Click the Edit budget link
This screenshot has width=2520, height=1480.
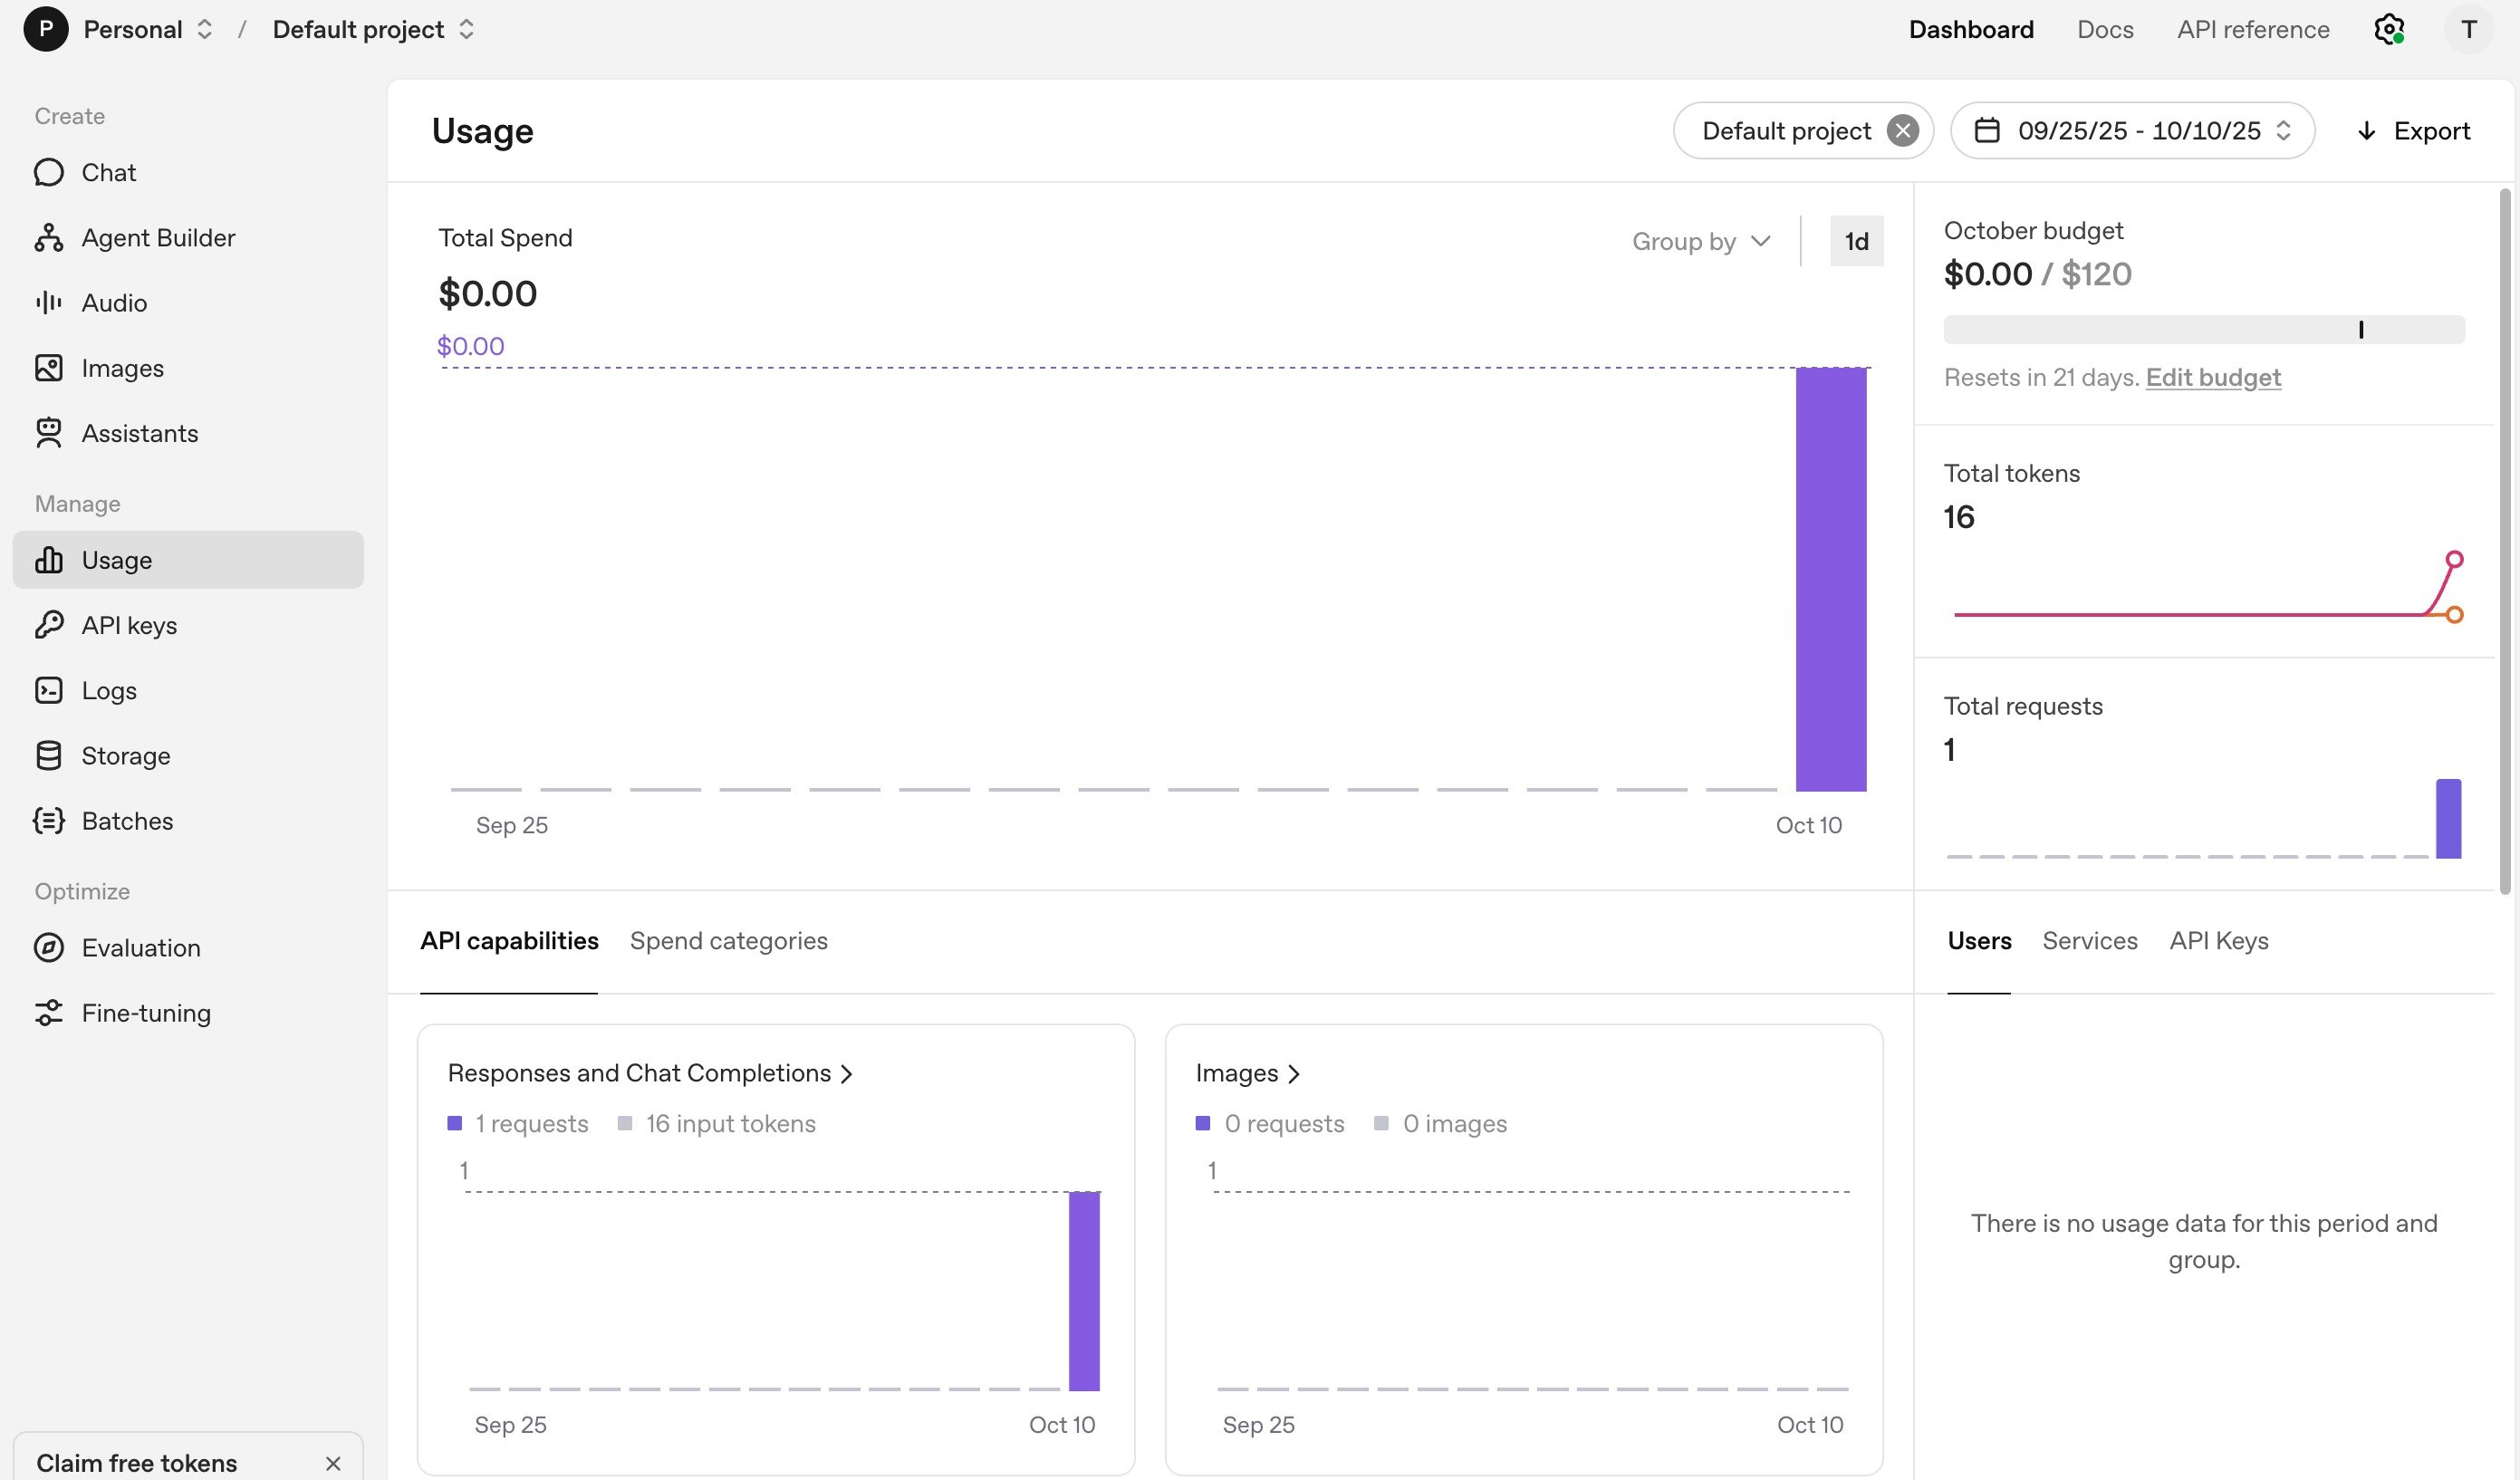click(2213, 378)
